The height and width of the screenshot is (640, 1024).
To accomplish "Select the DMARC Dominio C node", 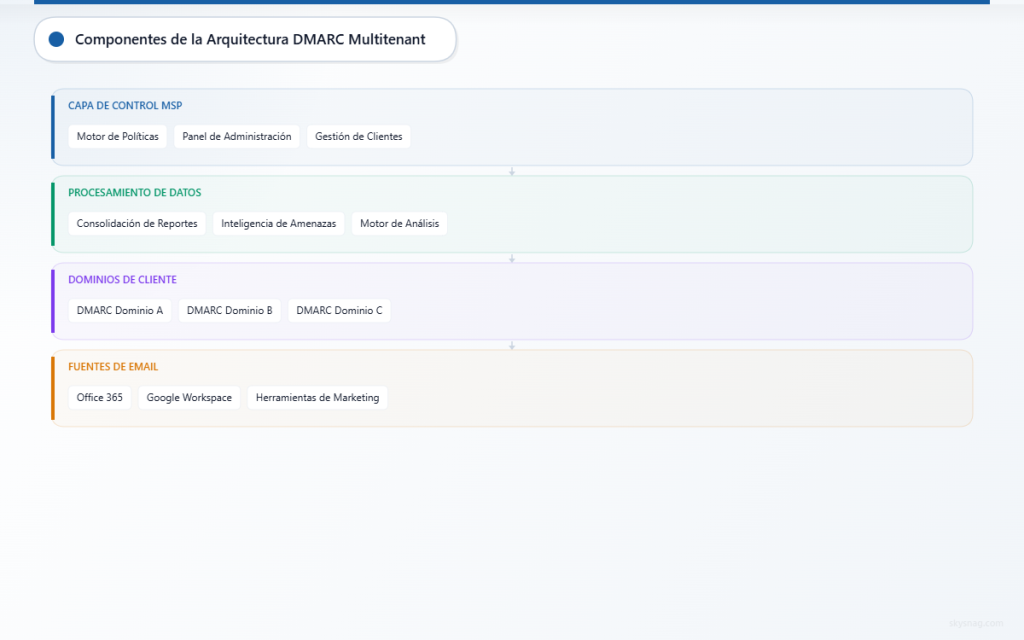I will coord(339,310).
